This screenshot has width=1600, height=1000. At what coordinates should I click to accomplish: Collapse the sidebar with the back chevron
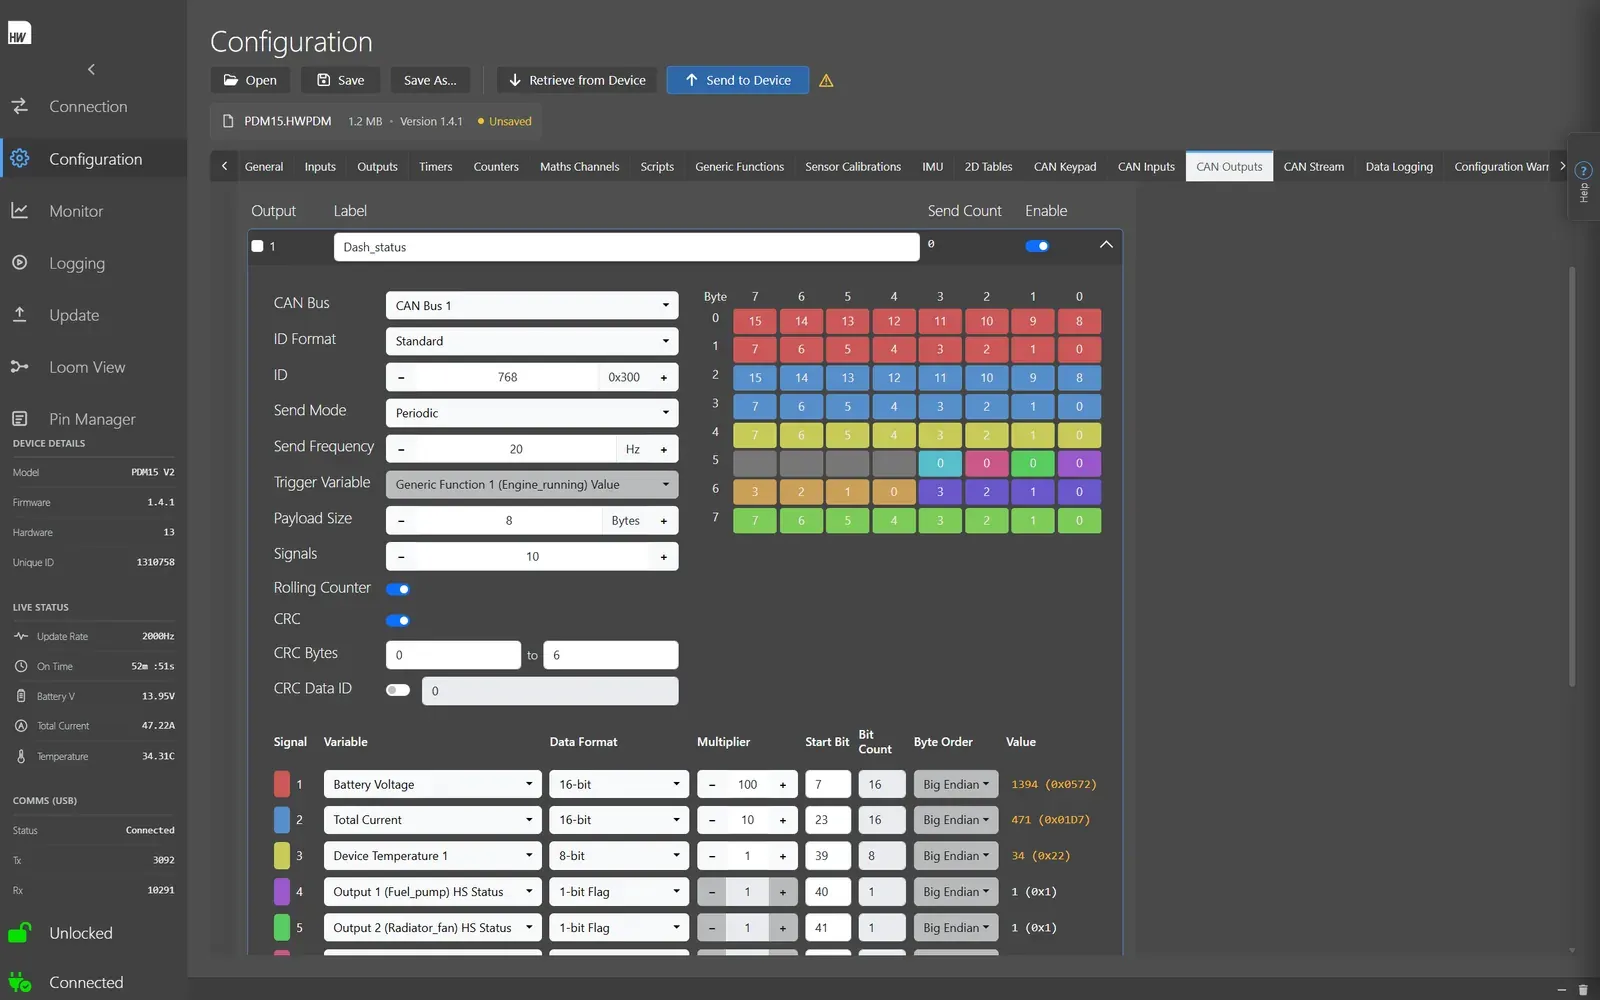tap(91, 69)
